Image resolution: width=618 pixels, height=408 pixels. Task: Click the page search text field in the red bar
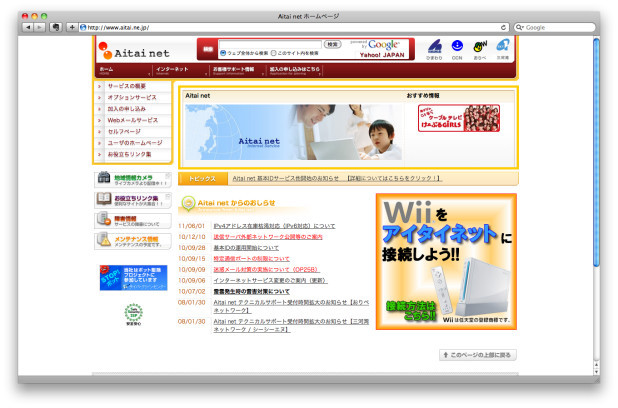(270, 44)
